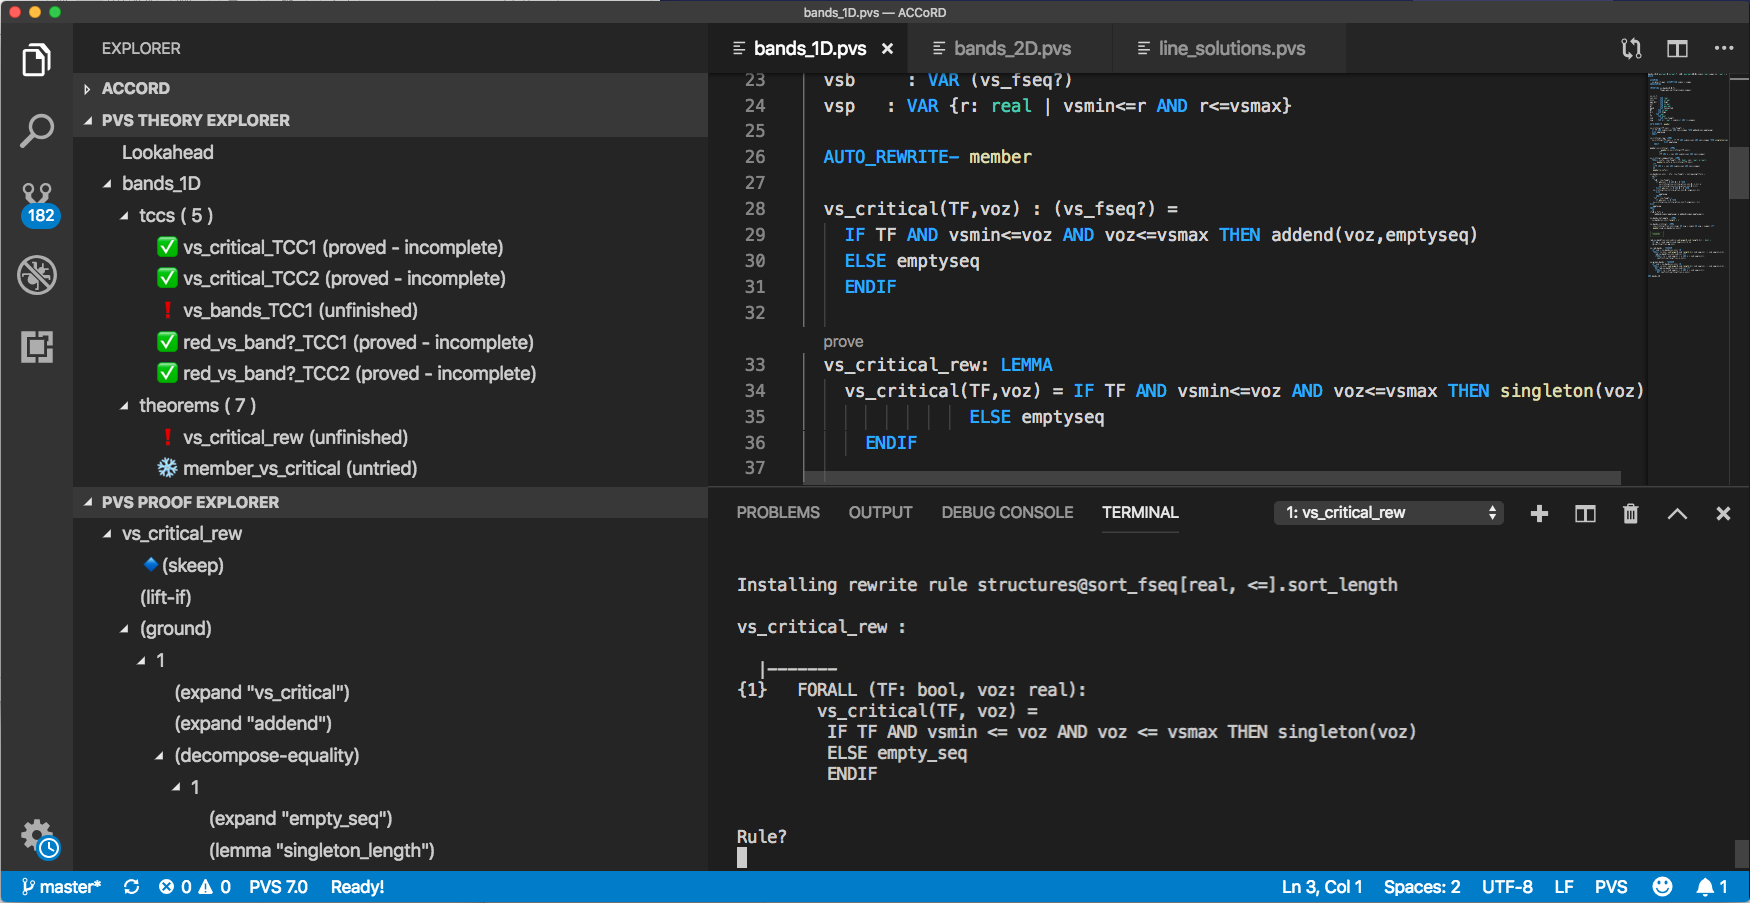Open the Run and Debug view
The width and height of the screenshot is (1750, 903).
click(37, 275)
